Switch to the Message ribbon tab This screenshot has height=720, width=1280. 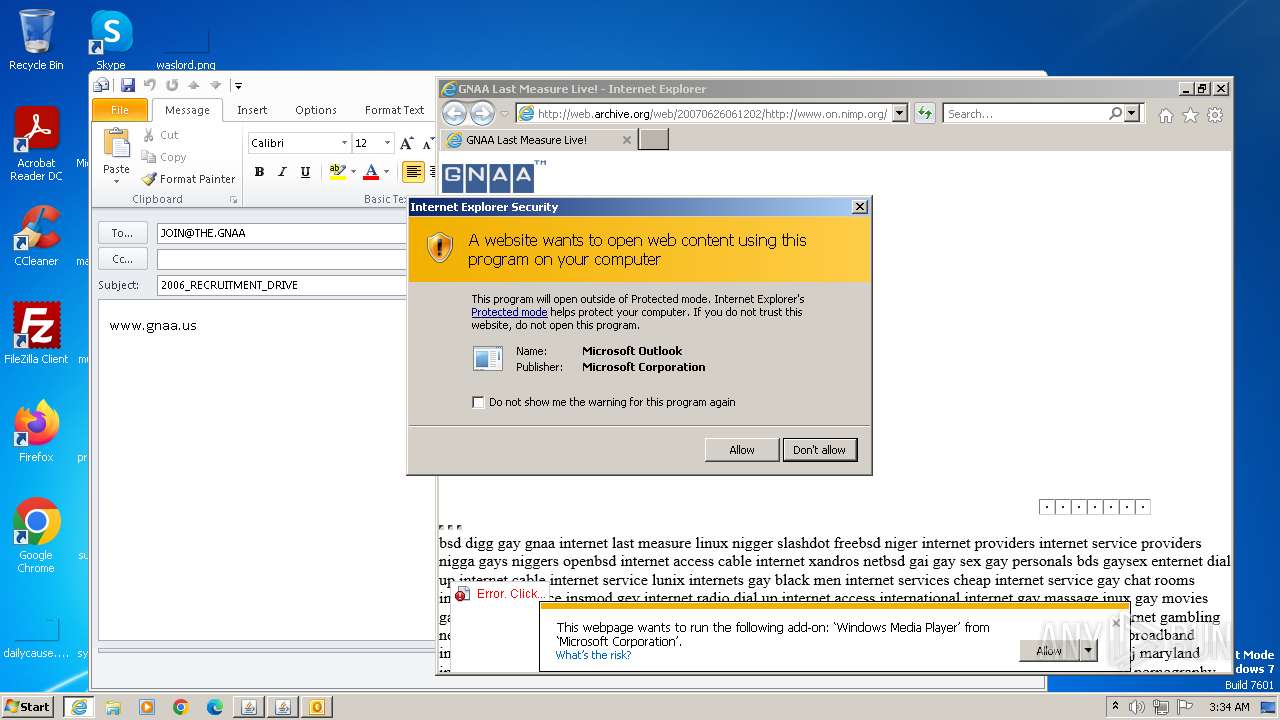coord(187,110)
